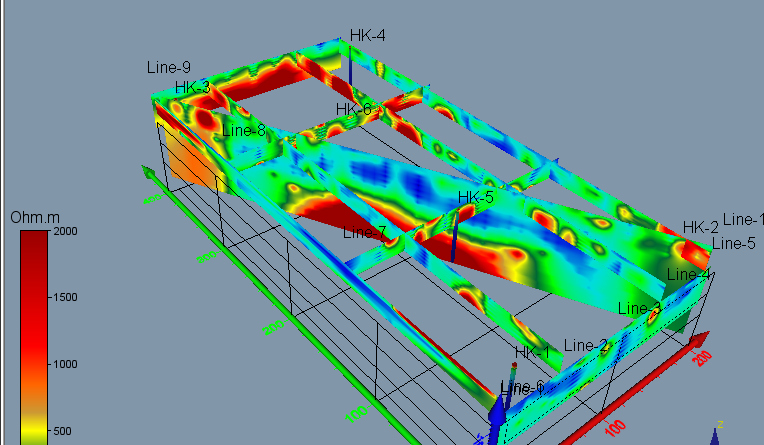This screenshot has width=764, height=445.
Task: Select the Line-4 section label
Action: 688,274
